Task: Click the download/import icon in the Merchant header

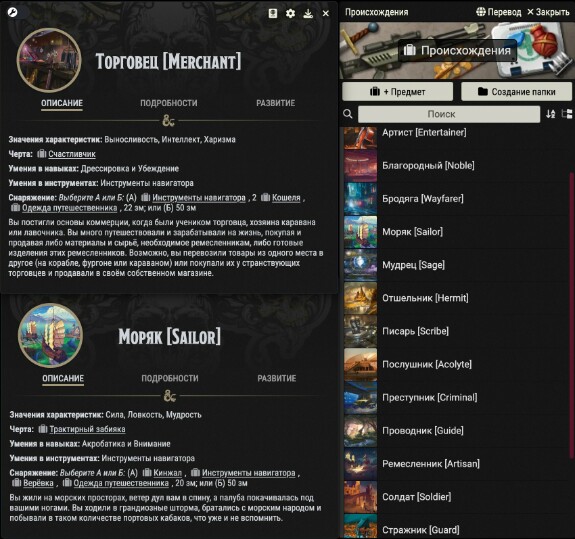Action: coord(308,14)
